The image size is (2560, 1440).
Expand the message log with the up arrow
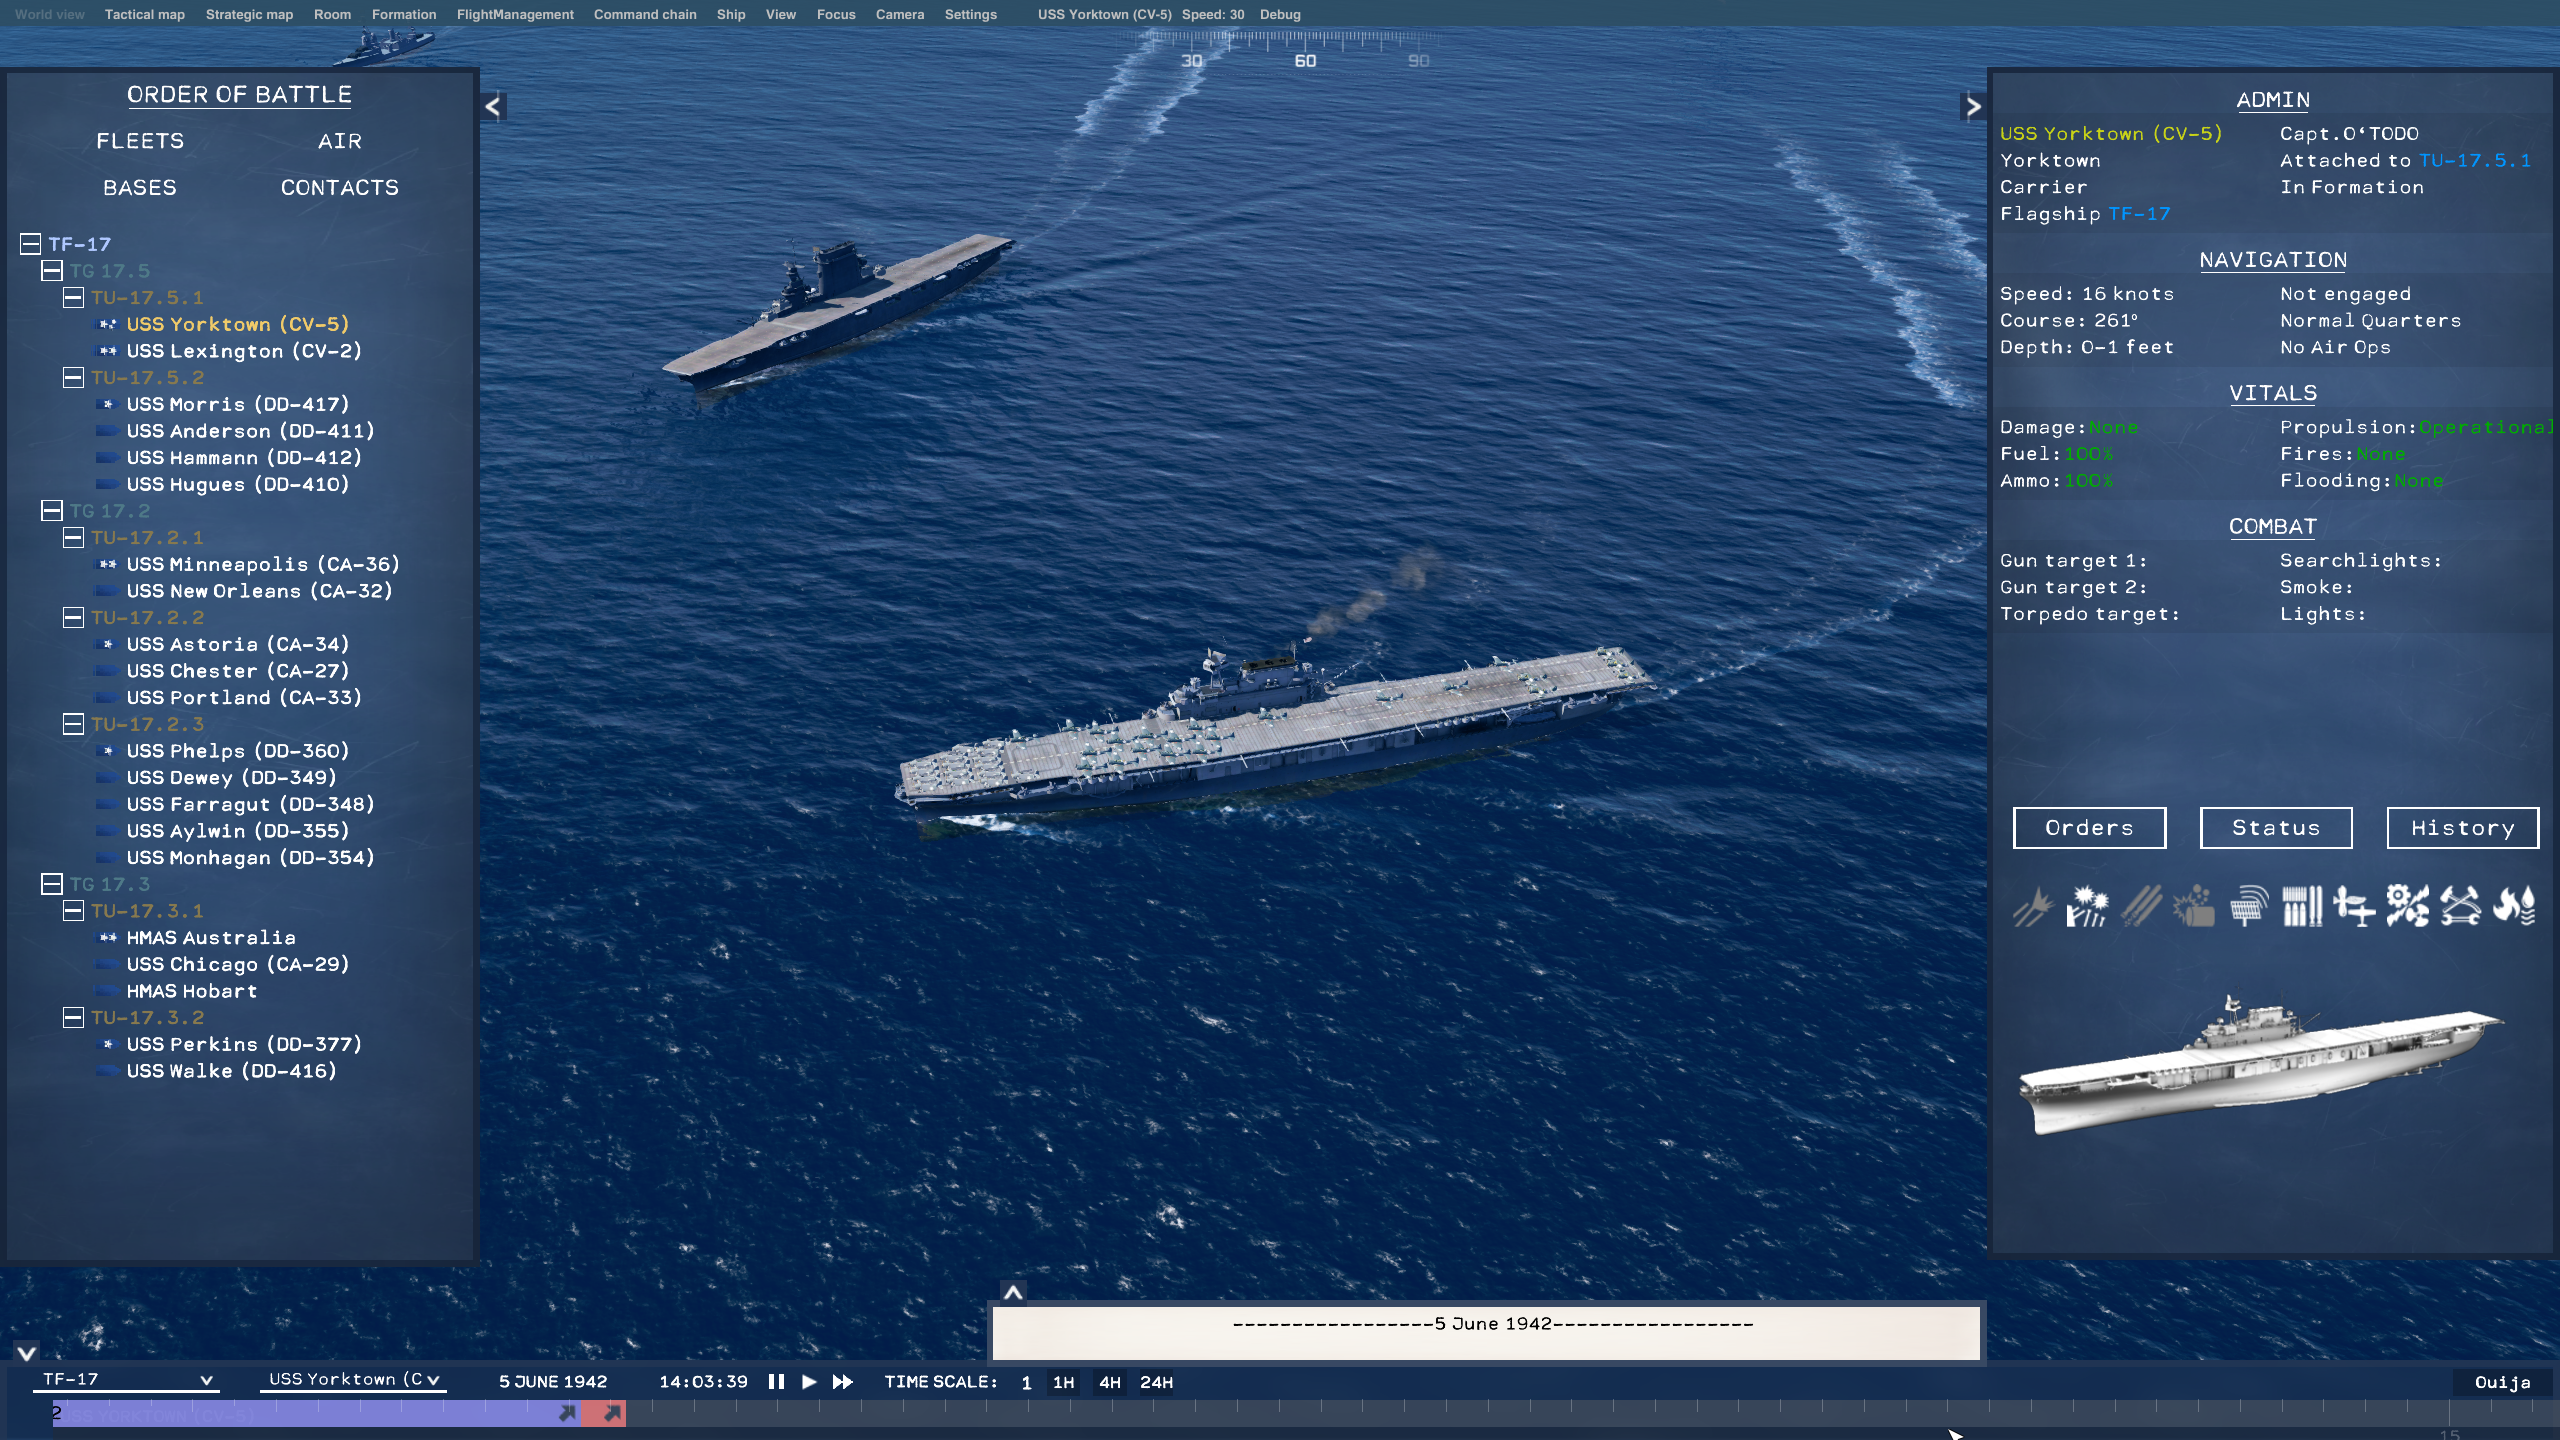1013,1292
